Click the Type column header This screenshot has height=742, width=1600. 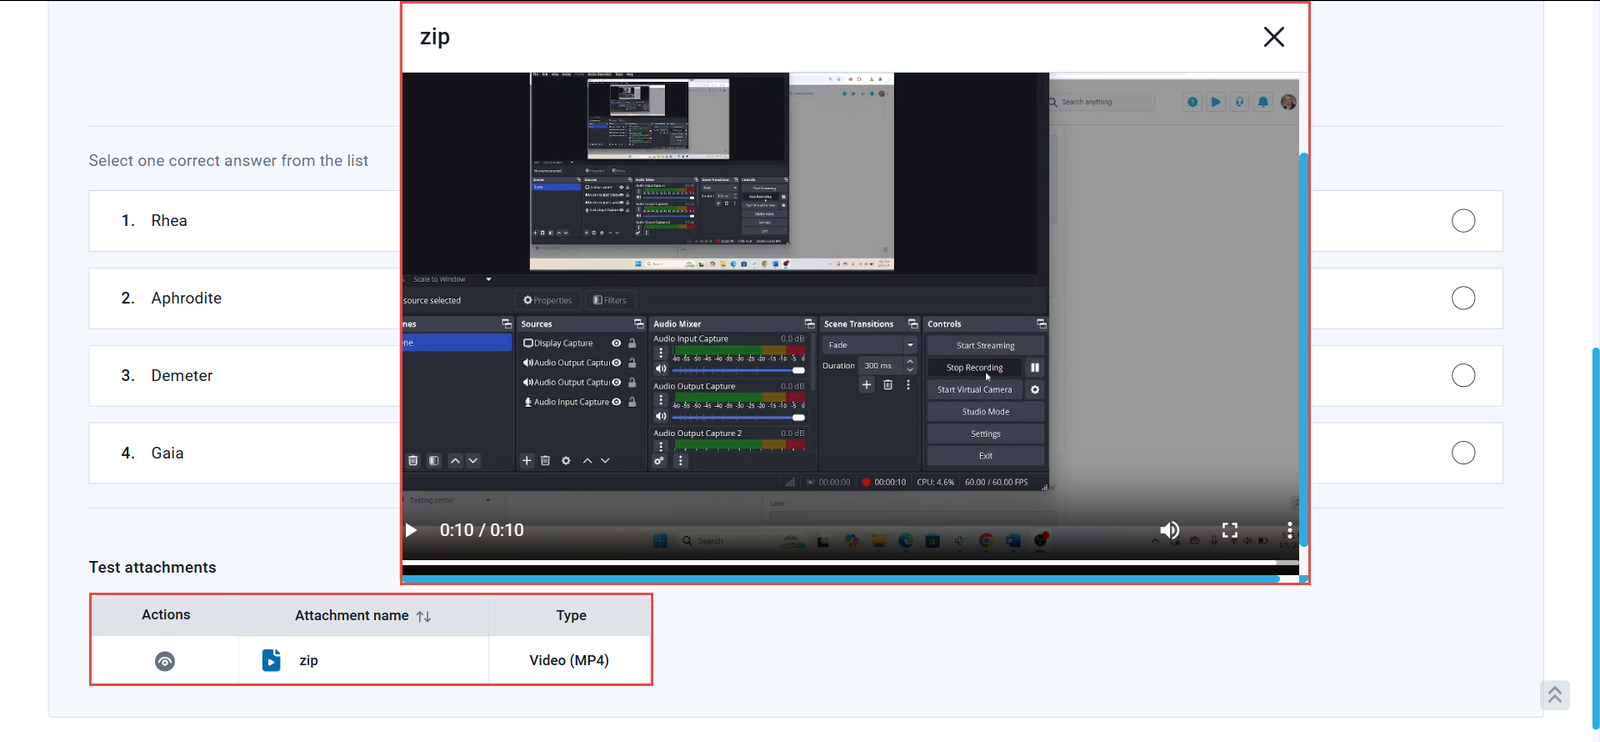pyautogui.click(x=570, y=616)
